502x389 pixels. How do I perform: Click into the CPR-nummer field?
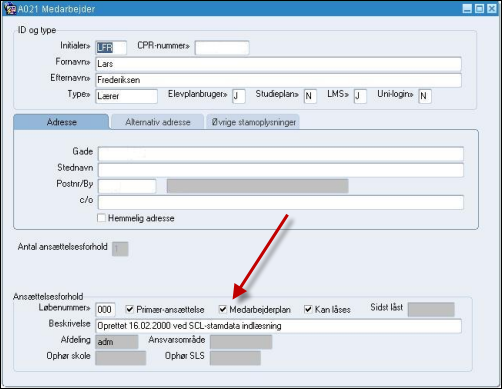pyautogui.click(x=222, y=48)
